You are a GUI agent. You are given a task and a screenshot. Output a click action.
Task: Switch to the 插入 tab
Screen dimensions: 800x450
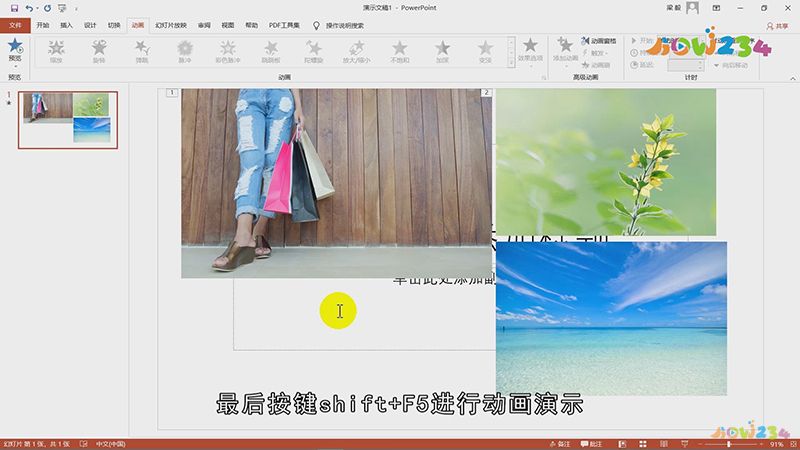66,25
